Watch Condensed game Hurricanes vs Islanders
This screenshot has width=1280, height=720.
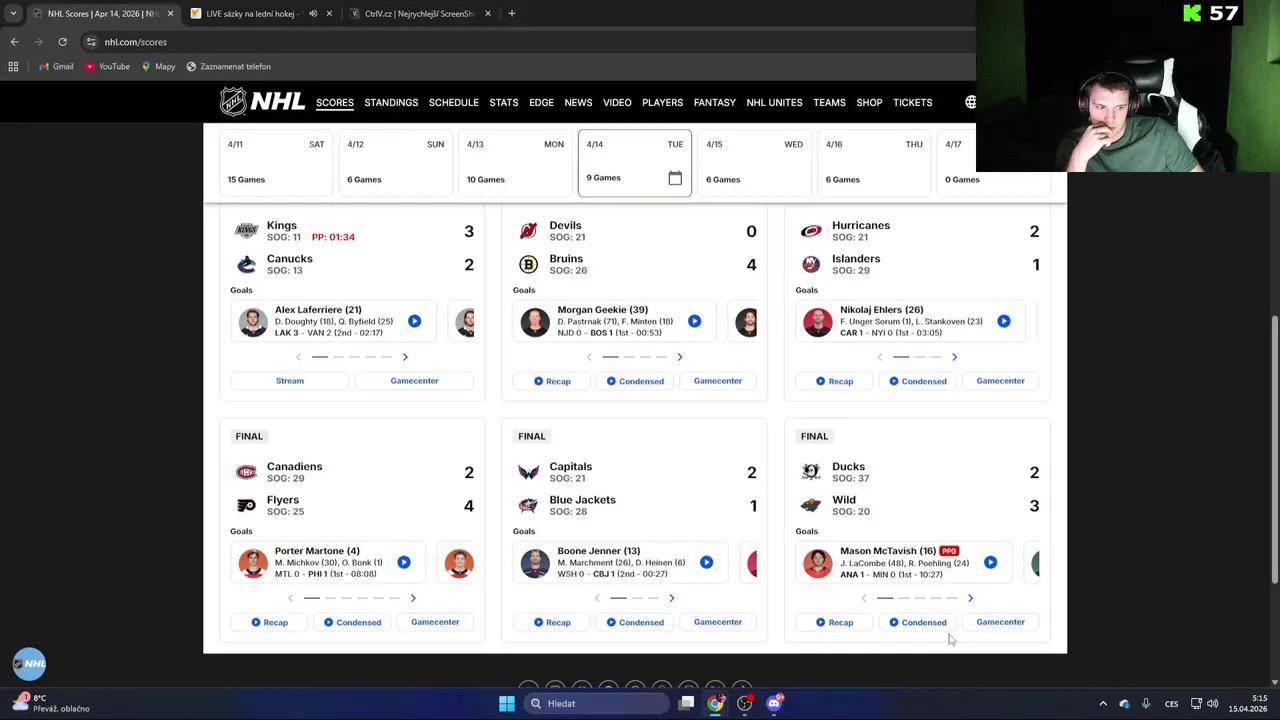[x=918, y=381]
